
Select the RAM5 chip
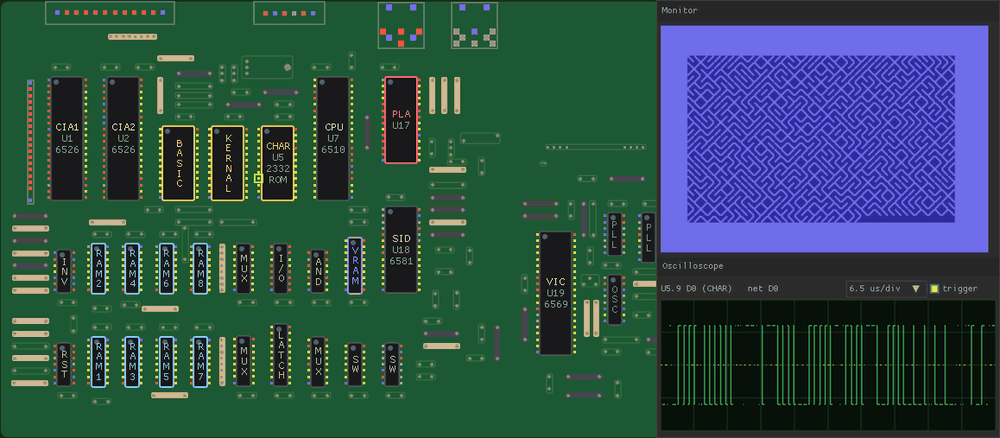click(166, 362)
